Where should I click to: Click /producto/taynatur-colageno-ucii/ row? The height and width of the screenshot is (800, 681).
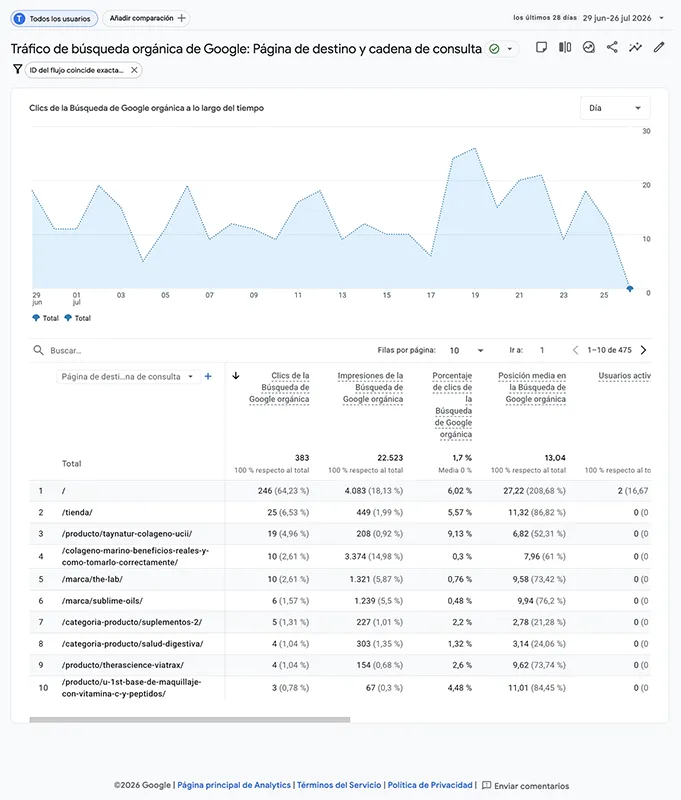pyautogui.click(x=340, y=534)
